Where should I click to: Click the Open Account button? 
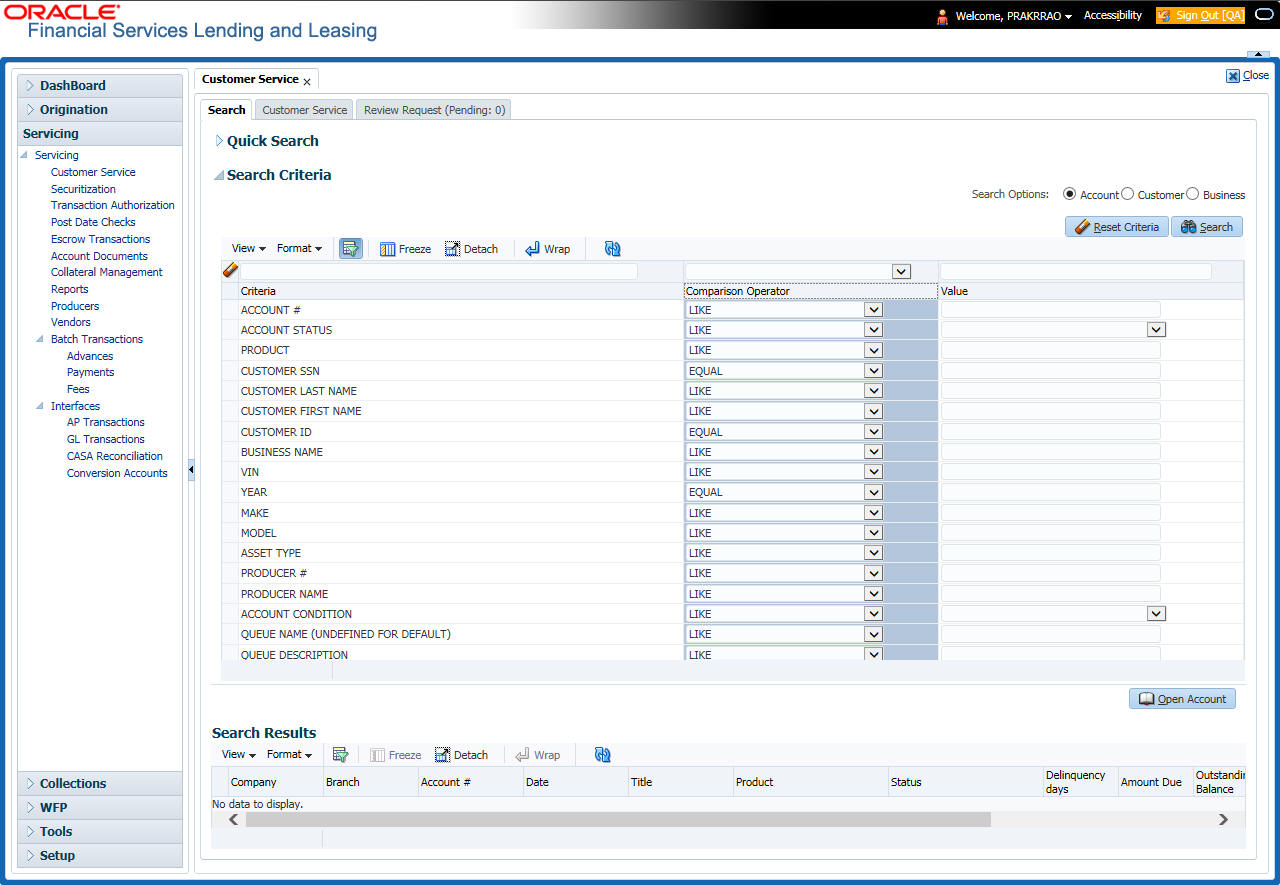1182,699
